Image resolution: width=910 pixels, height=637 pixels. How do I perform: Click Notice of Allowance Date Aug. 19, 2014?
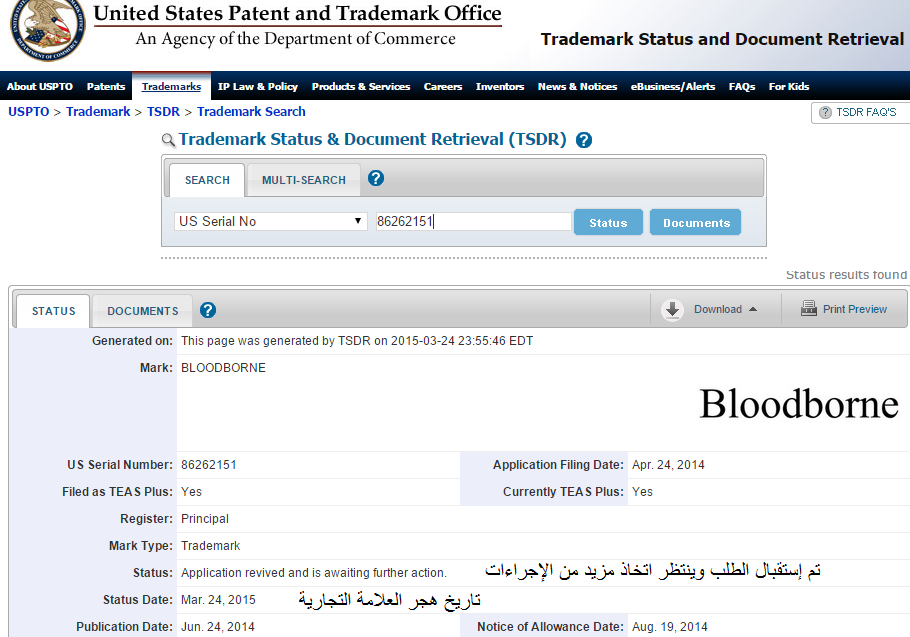(670, 627)
